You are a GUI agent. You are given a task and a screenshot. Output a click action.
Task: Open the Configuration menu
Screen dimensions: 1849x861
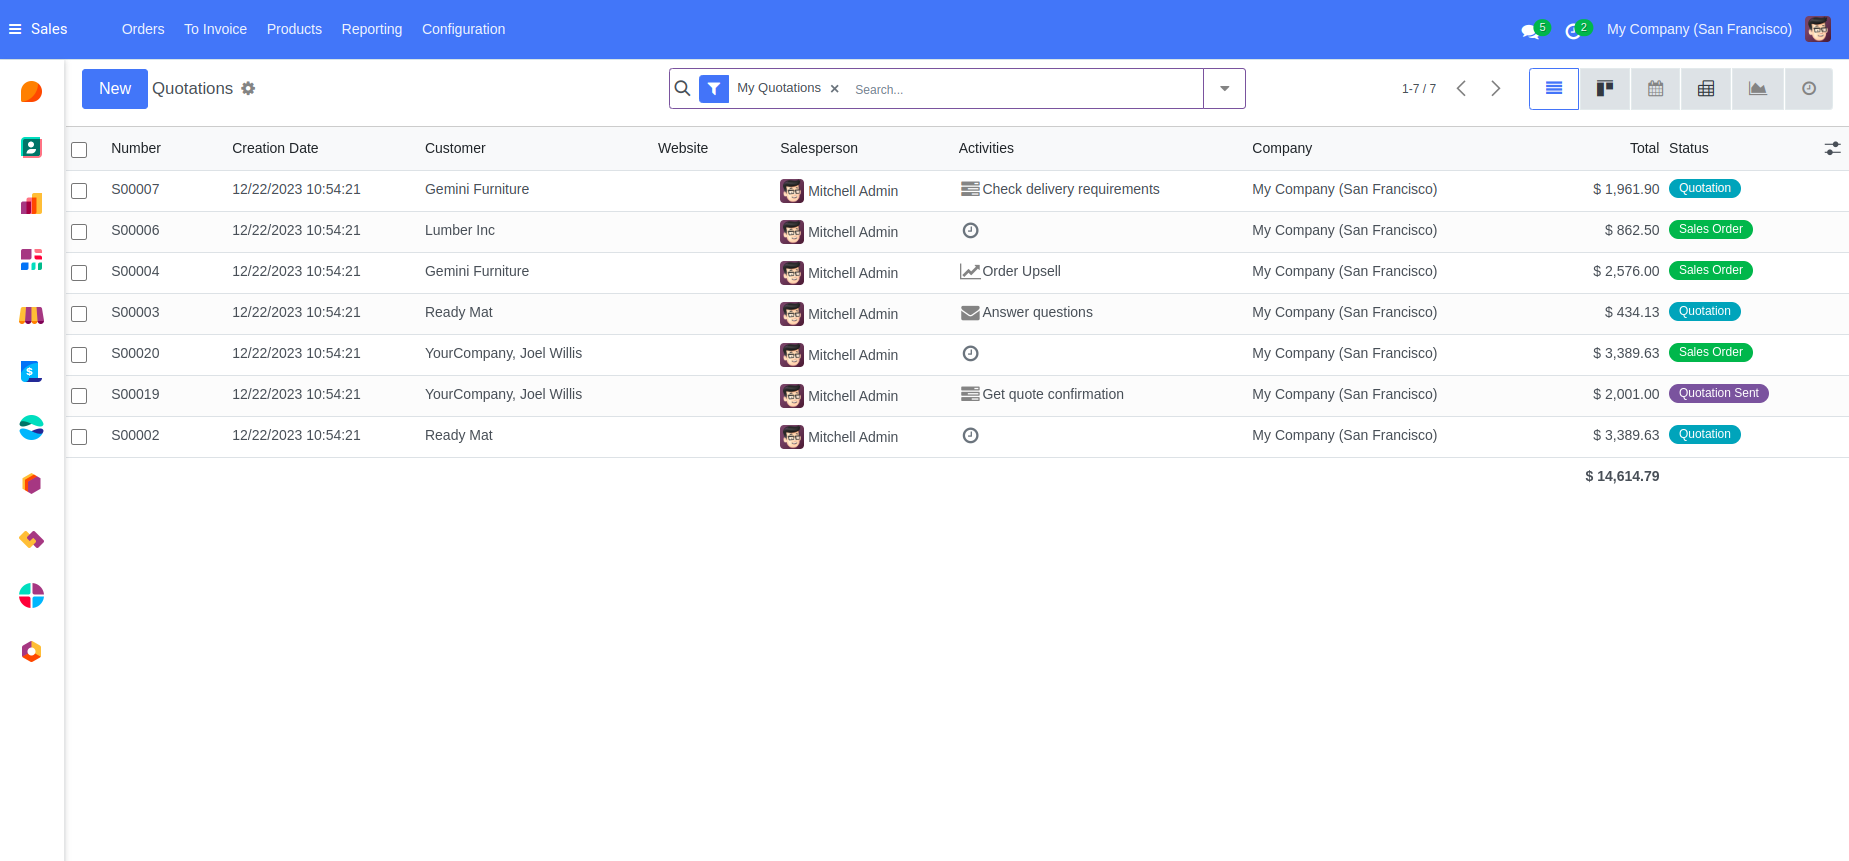tap(463, 29)
